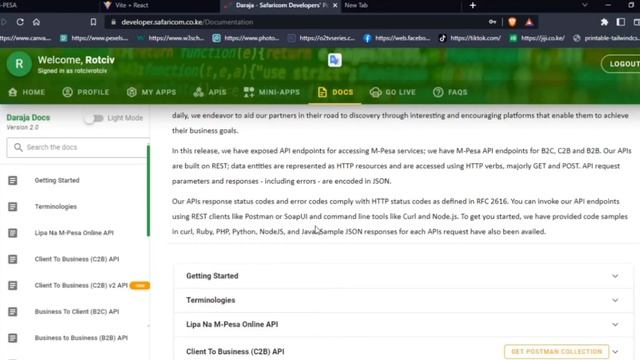
Task: Open the tiktok bookmark
Action: [x=470, y=38]
